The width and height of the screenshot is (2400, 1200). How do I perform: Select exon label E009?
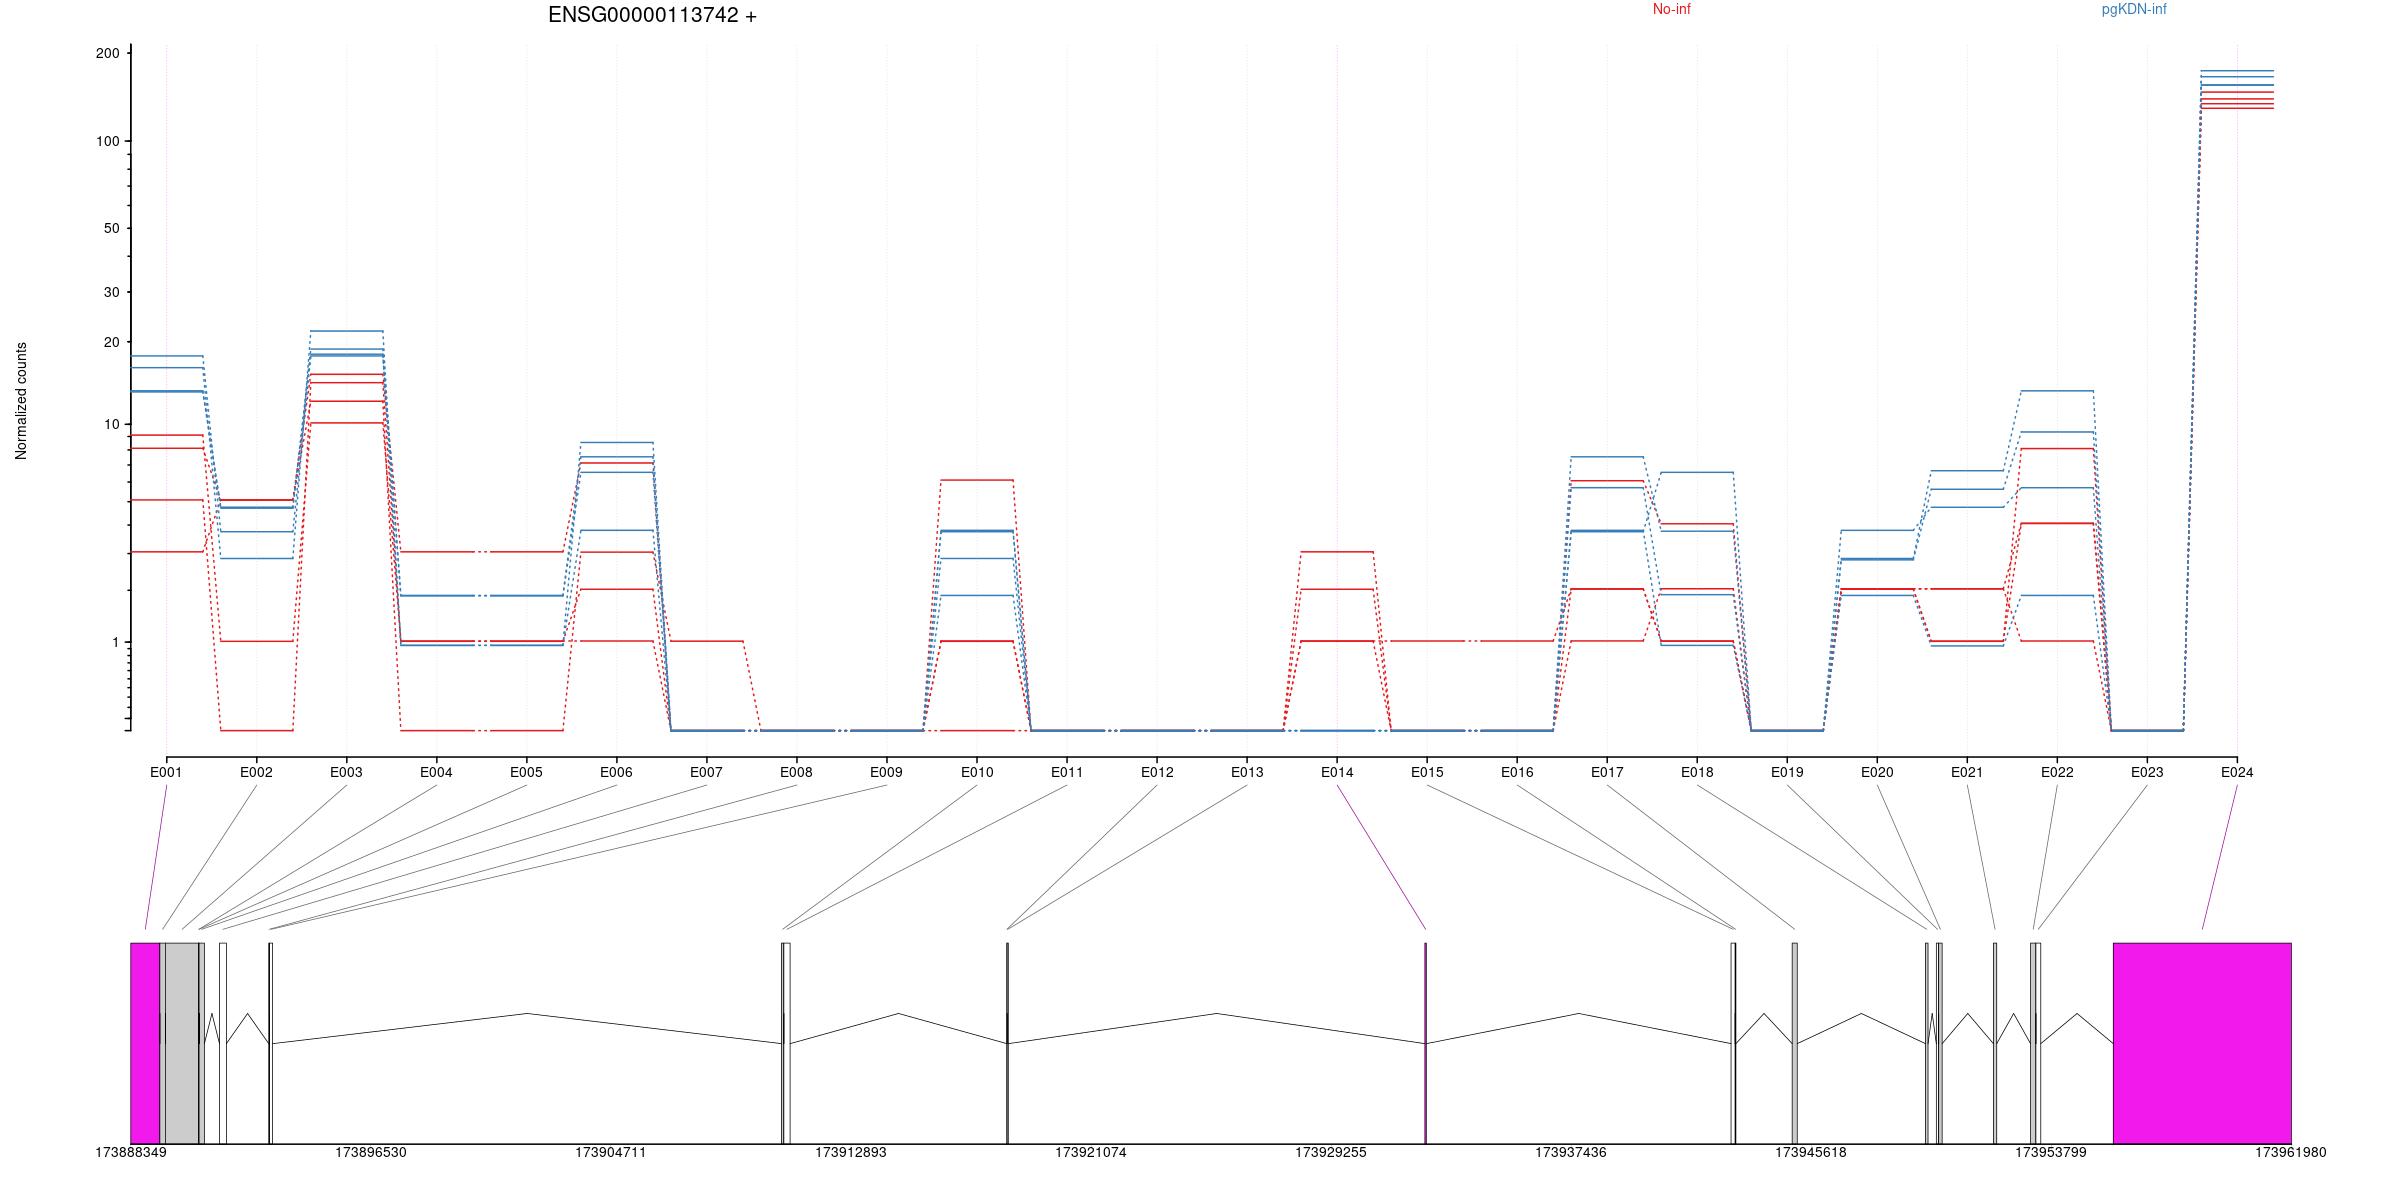click(x=886, y=772)
